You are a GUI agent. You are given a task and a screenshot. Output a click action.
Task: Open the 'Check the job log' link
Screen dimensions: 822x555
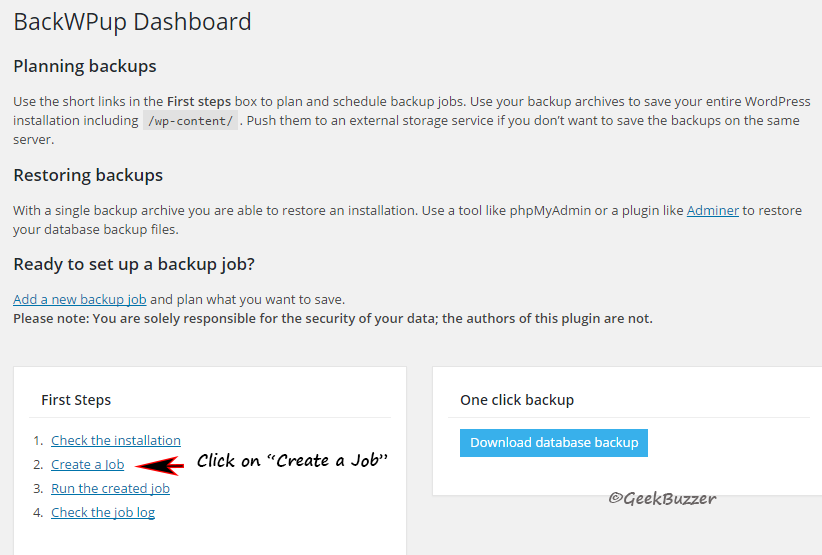103,513
